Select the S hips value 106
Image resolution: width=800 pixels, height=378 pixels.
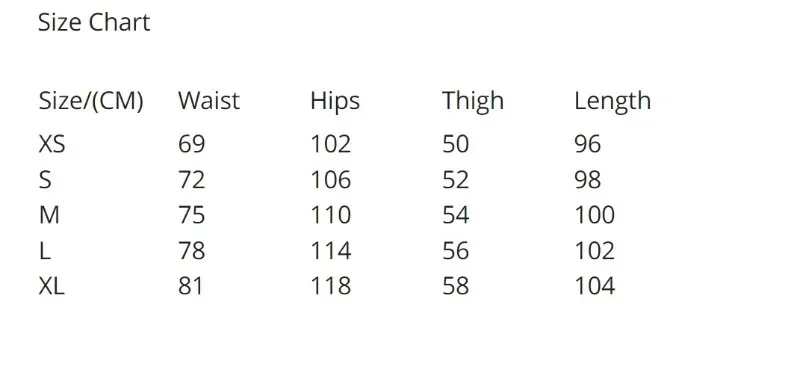(x=331, y=180)
